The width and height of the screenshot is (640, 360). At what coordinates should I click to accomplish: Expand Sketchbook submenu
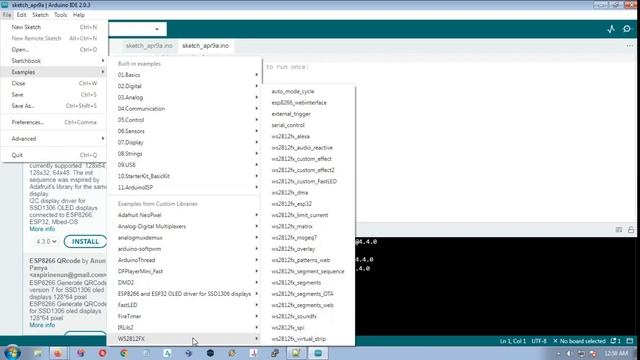tap(54, 61)
